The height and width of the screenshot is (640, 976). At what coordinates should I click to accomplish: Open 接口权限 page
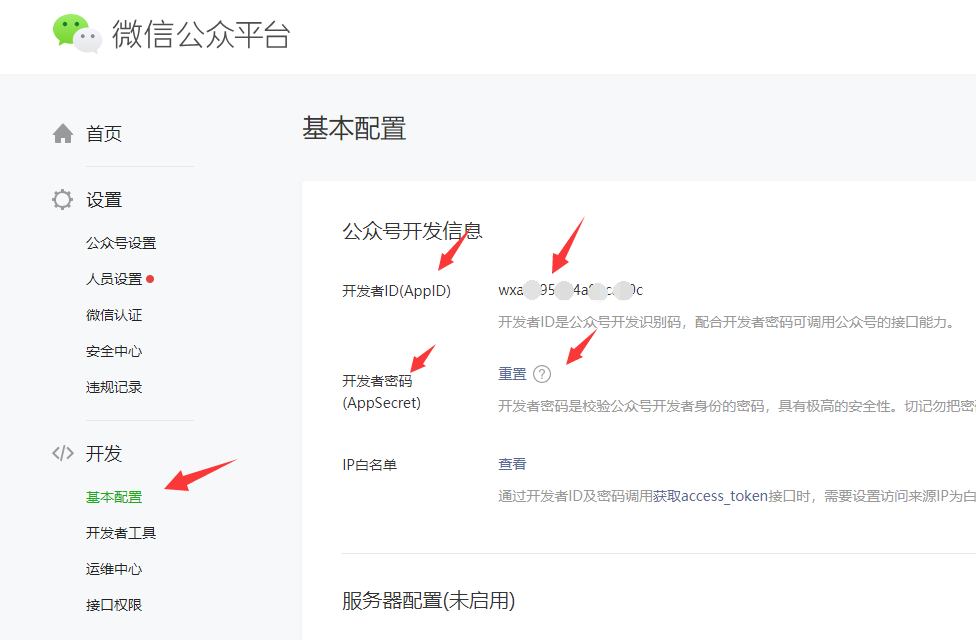(114, 605)
